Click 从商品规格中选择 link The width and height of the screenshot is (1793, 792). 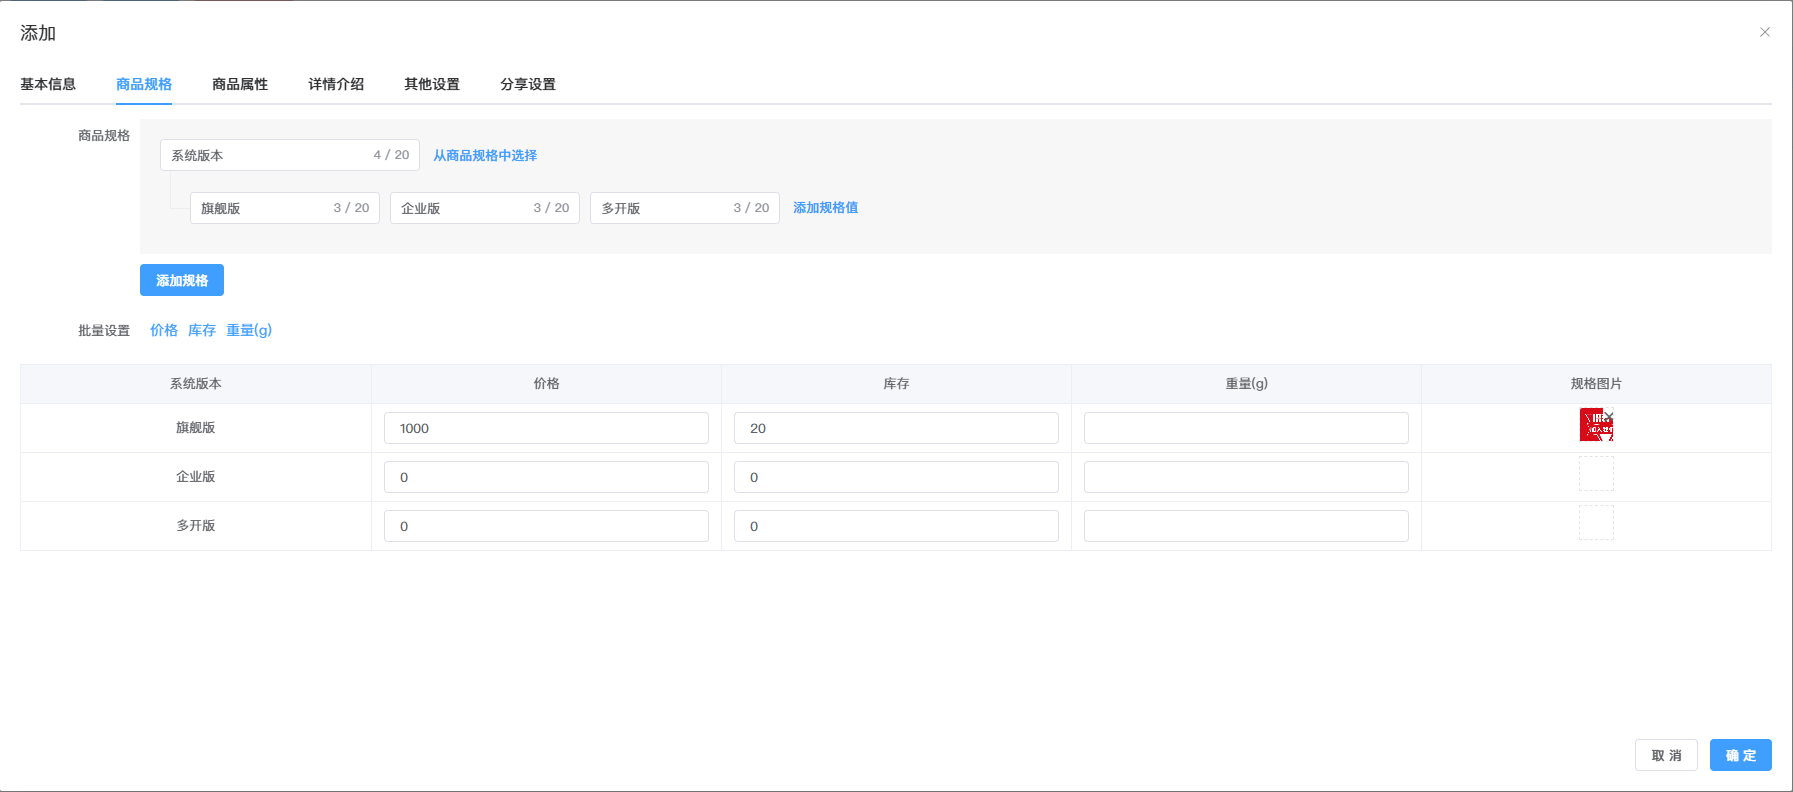tap(485, 155)
